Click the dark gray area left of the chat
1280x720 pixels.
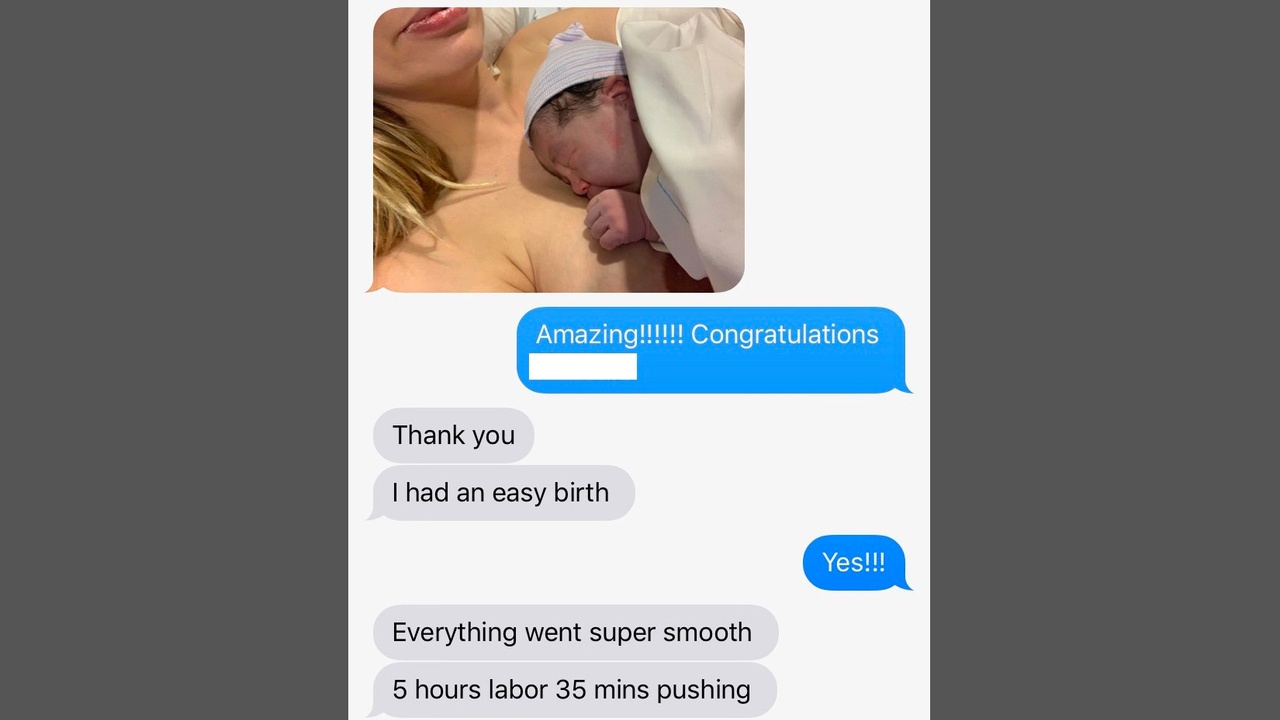pyautogui.click(x=174, y=360)
